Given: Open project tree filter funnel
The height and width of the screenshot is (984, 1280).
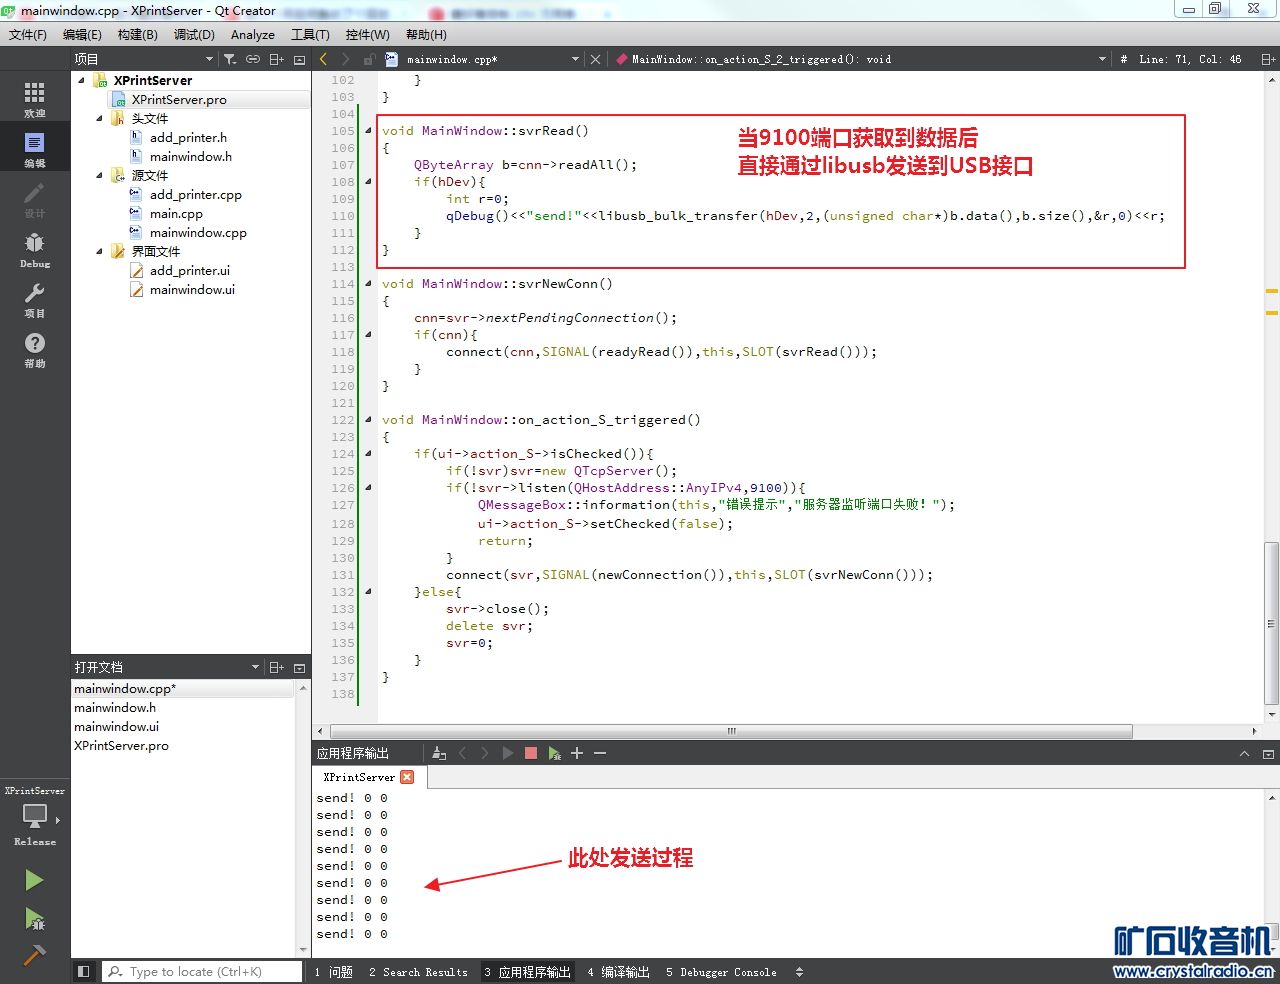Looking at the screenshot, I should click(x=229, y=59).
